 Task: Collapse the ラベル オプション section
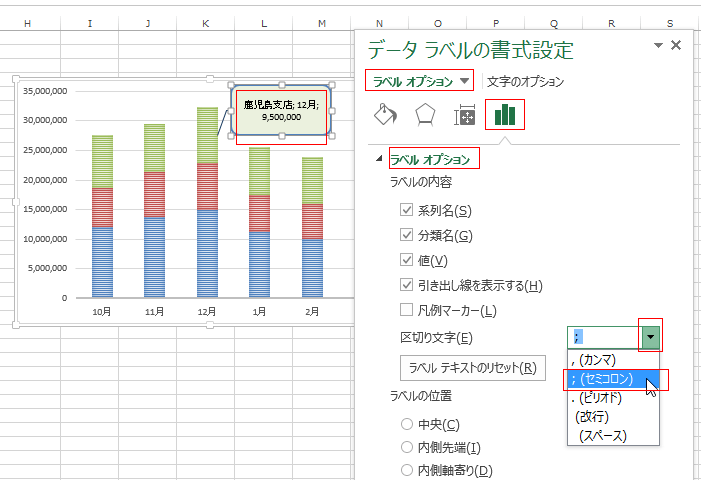(379, 158)
